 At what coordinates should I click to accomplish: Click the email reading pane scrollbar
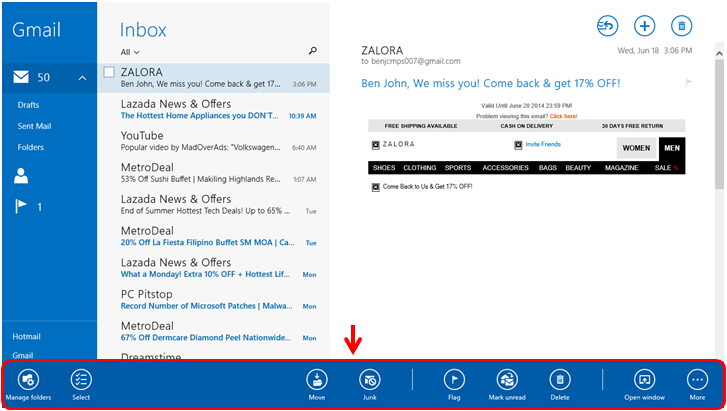[x=719, y=124]
